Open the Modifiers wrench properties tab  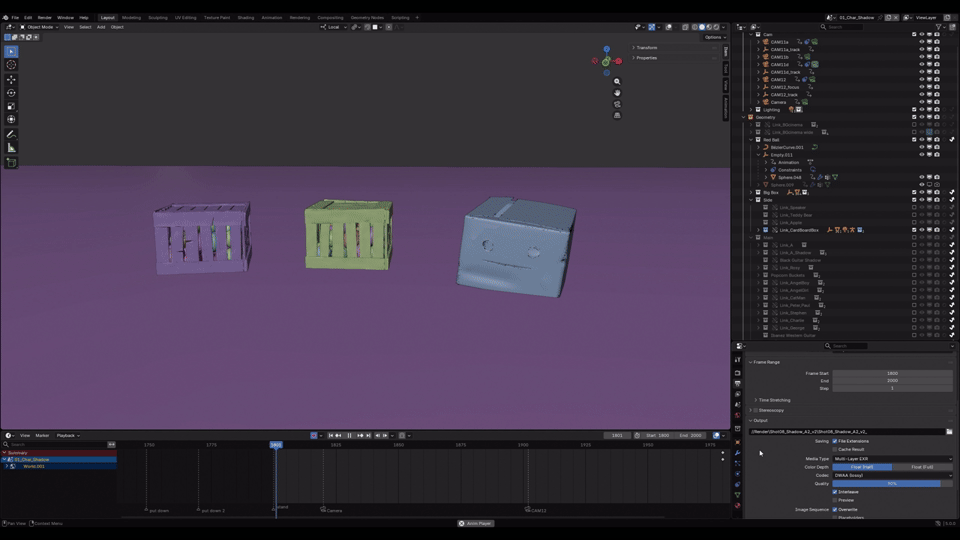click(738, 453)
